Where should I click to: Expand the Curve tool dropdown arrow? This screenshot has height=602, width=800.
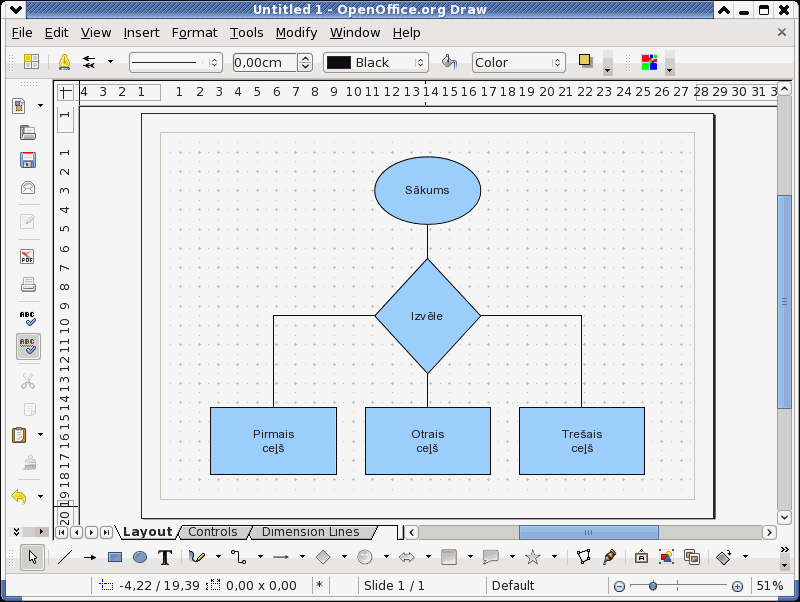coord(218,557)
